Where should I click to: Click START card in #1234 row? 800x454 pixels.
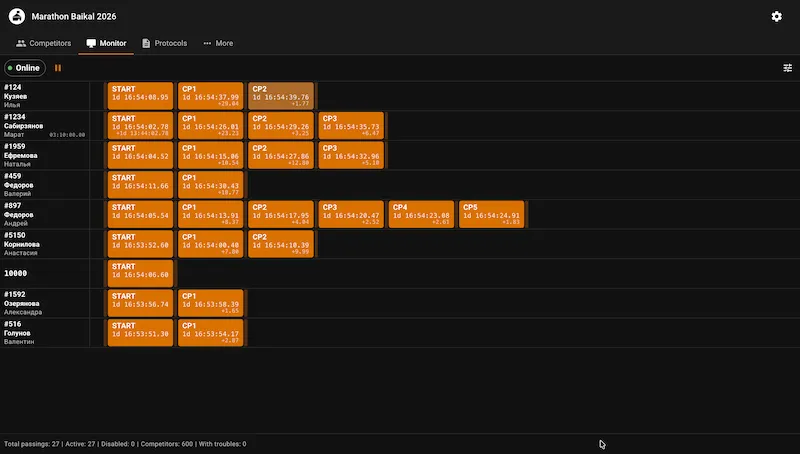[140, 125]
